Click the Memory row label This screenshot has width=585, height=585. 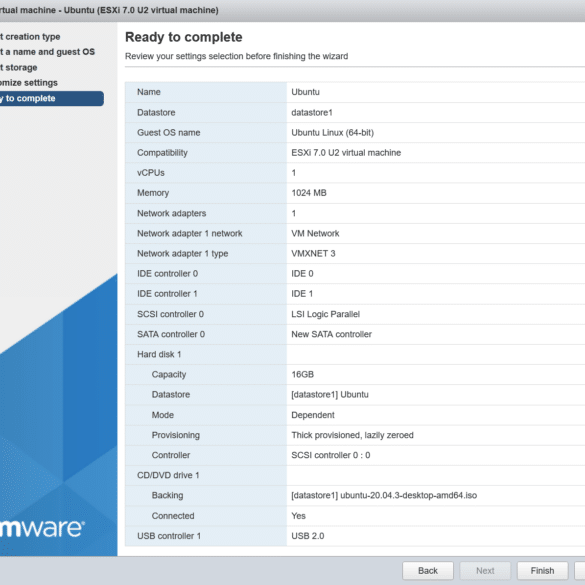(153, 193)
